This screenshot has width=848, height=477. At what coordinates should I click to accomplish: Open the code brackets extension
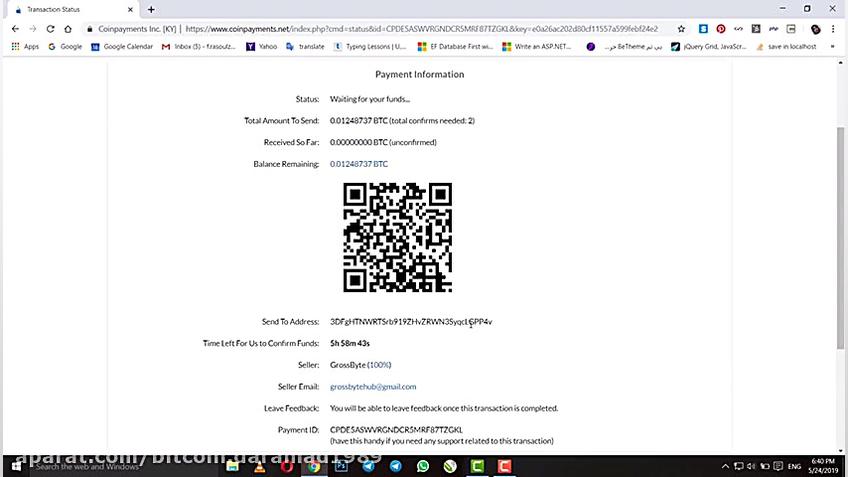tap(738, 29)
